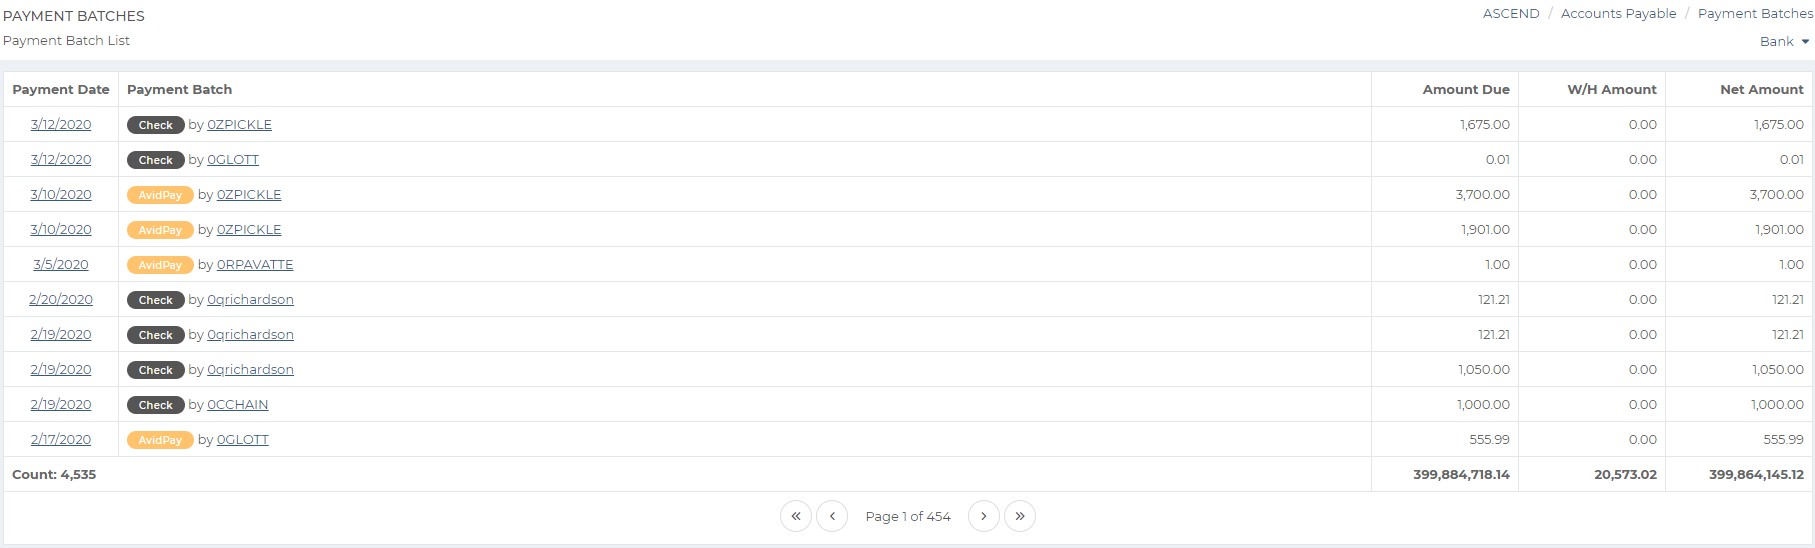Select the Count: 4,535 footer text
Screen dimensions: 1815x548
54,474
